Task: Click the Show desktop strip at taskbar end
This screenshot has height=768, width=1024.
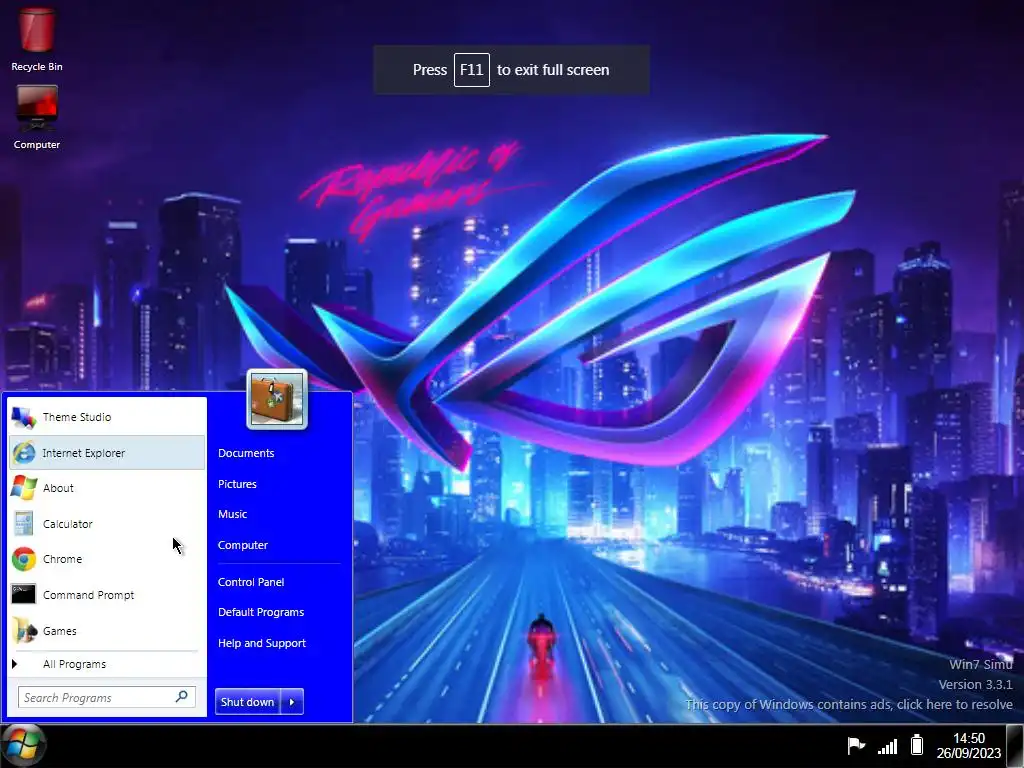Action: 1015,746
